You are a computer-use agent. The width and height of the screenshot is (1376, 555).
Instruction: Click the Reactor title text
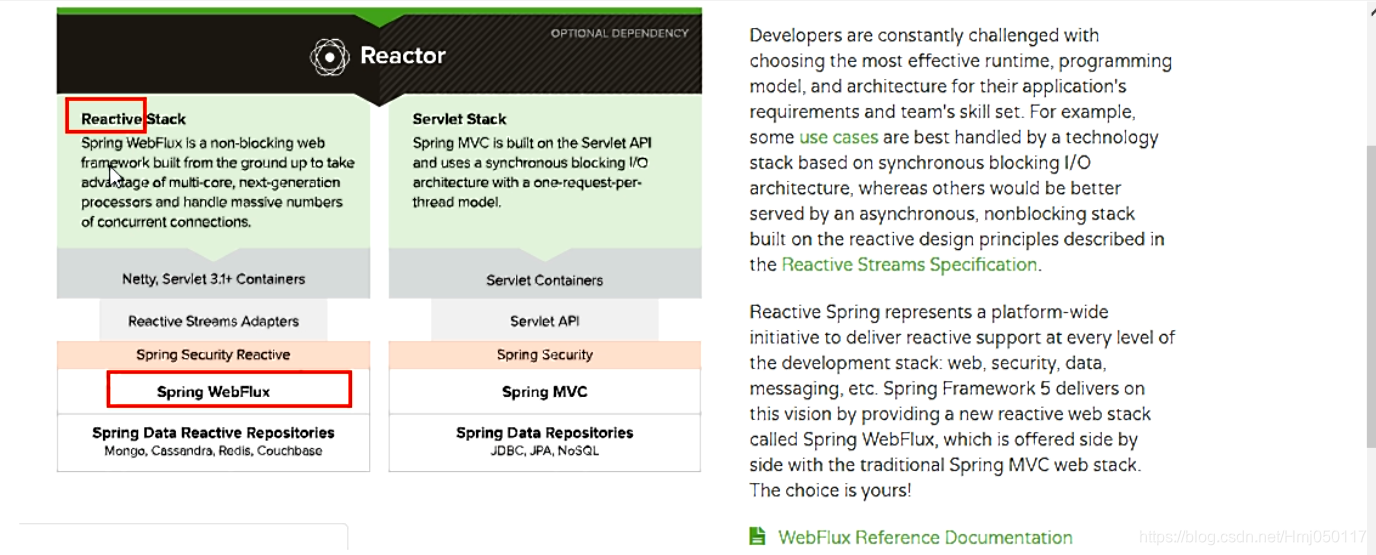(402, 56)
